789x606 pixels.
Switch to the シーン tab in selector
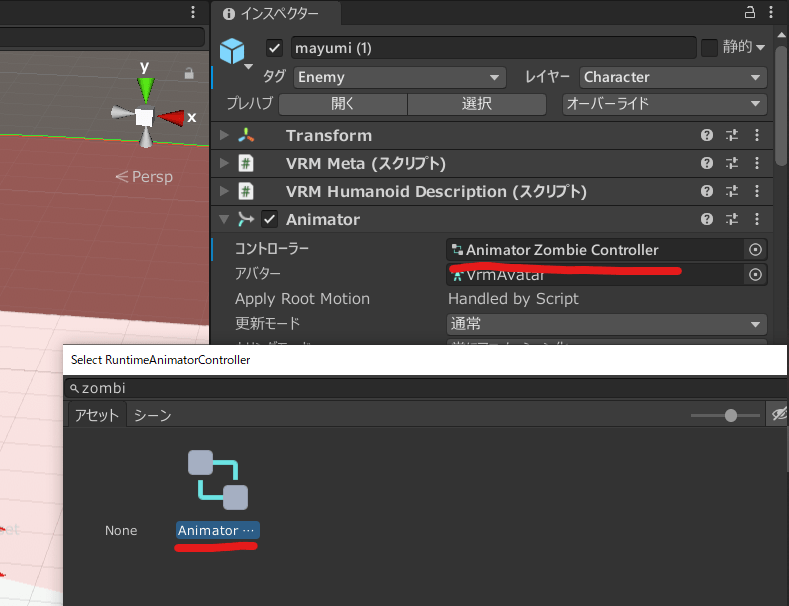[152, 416]
